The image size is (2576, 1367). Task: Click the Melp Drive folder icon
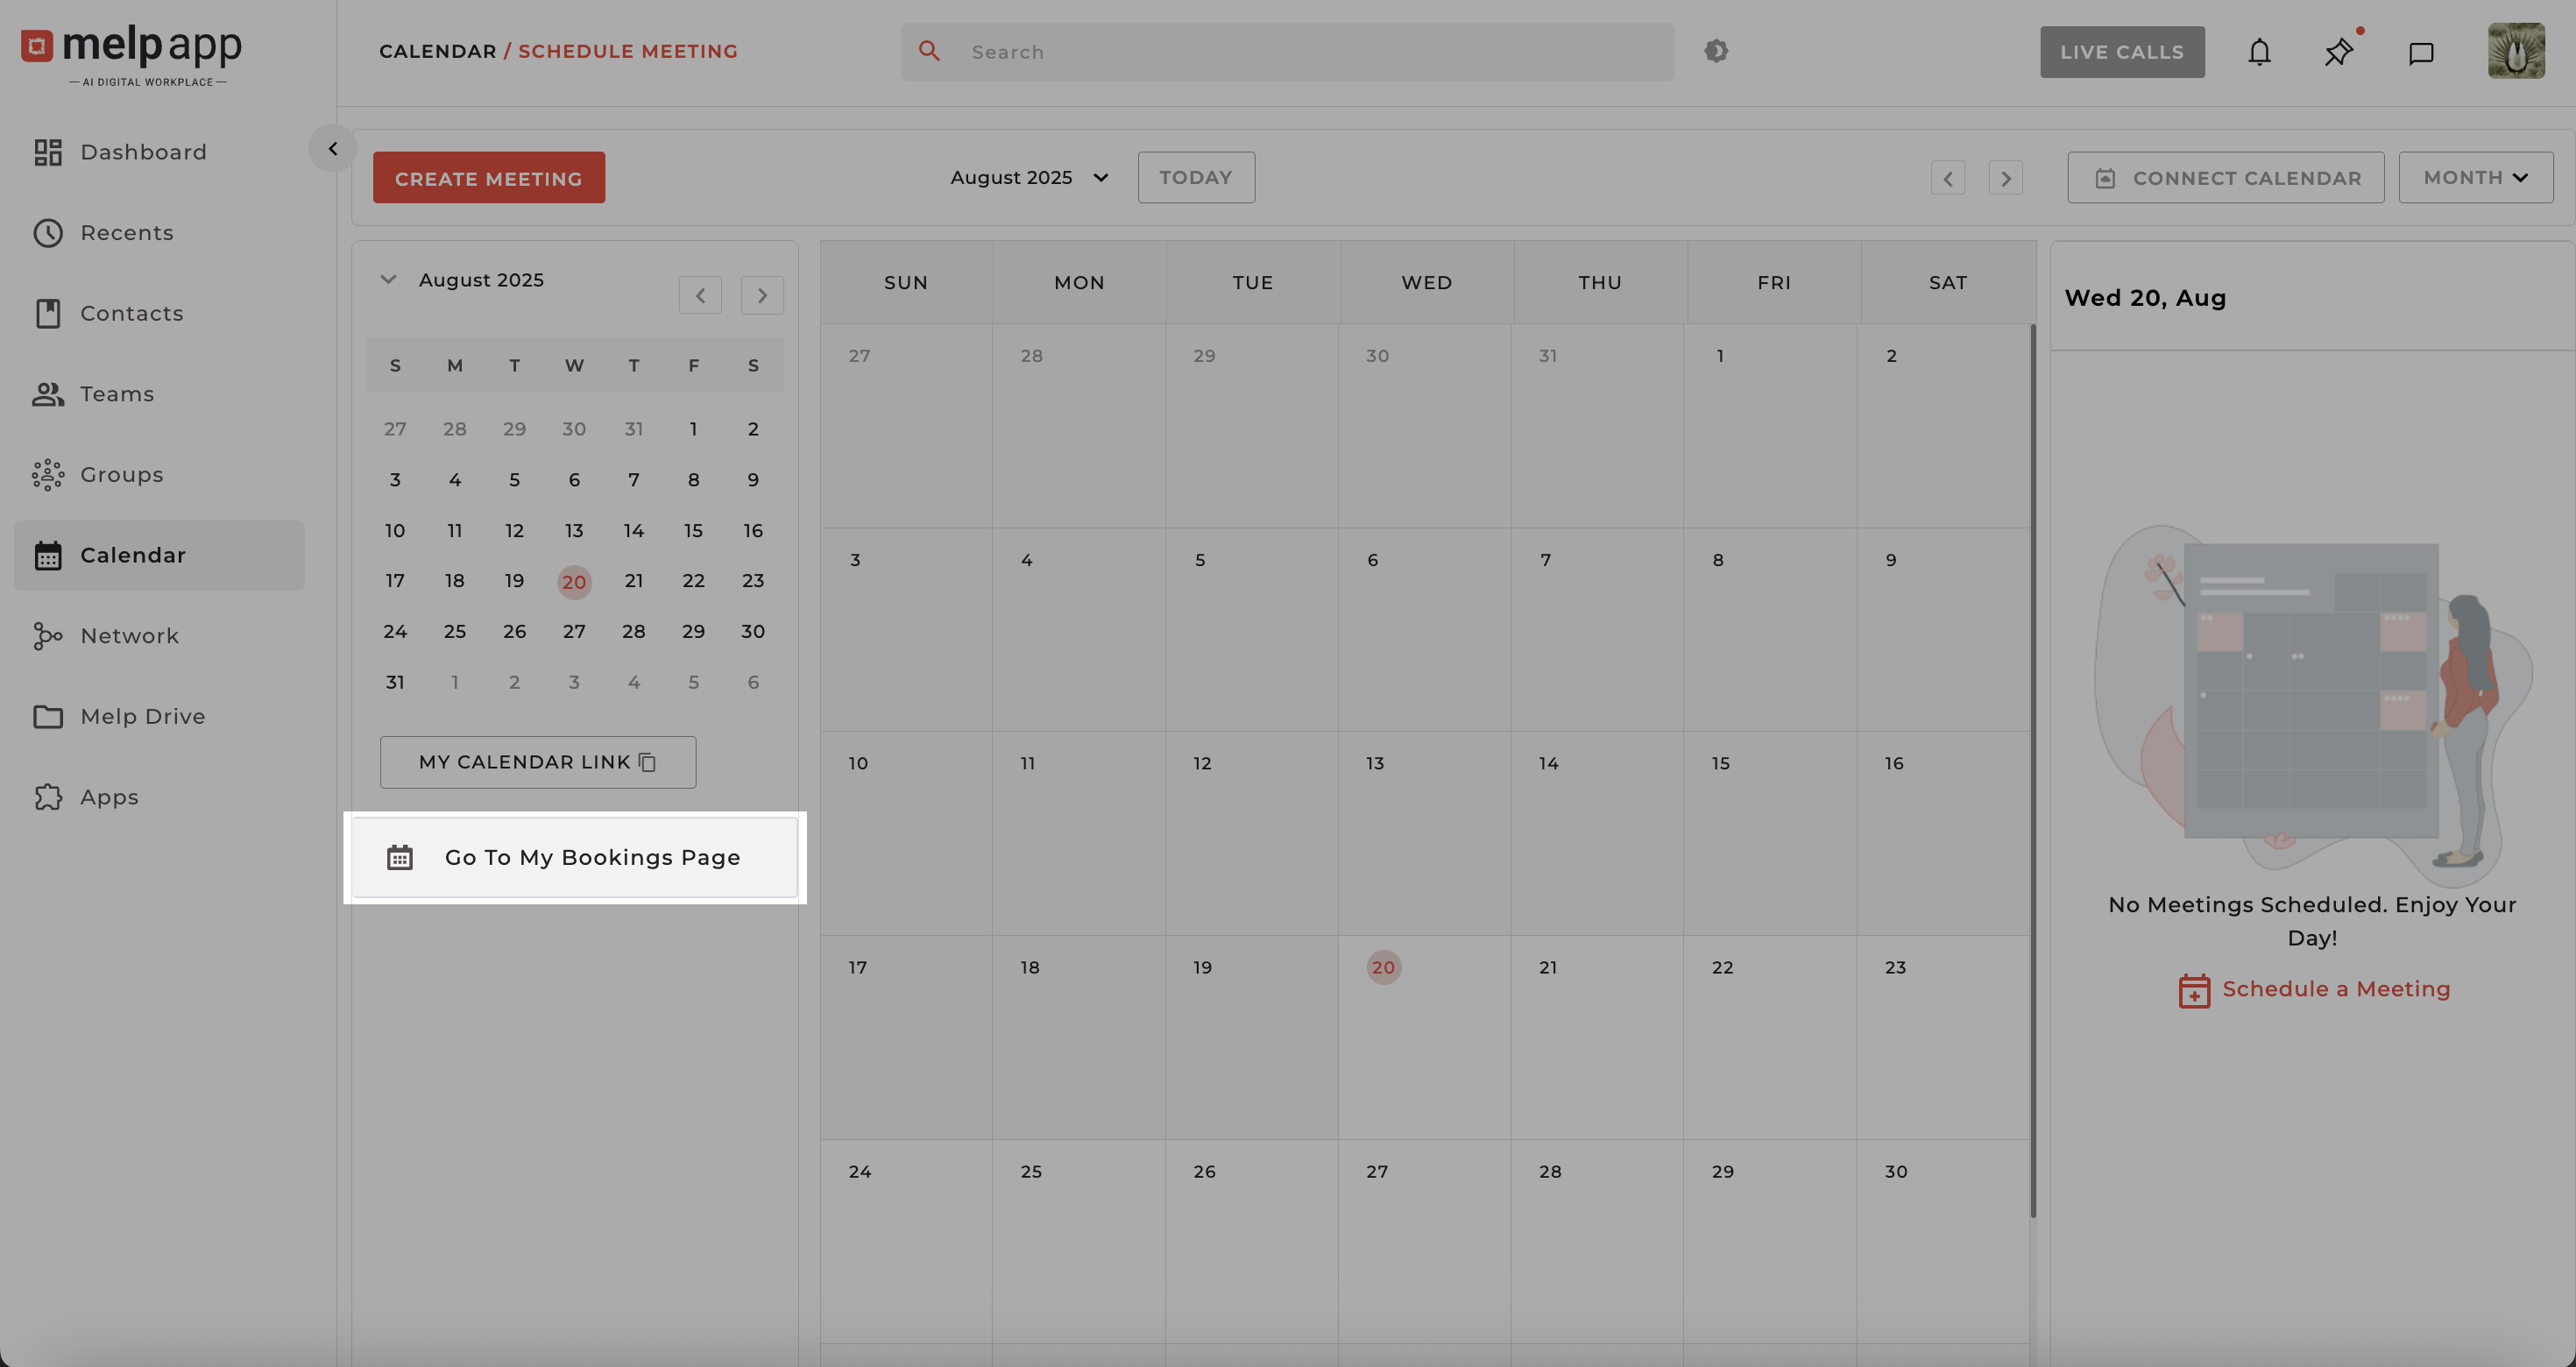click(x=47, y=717)
